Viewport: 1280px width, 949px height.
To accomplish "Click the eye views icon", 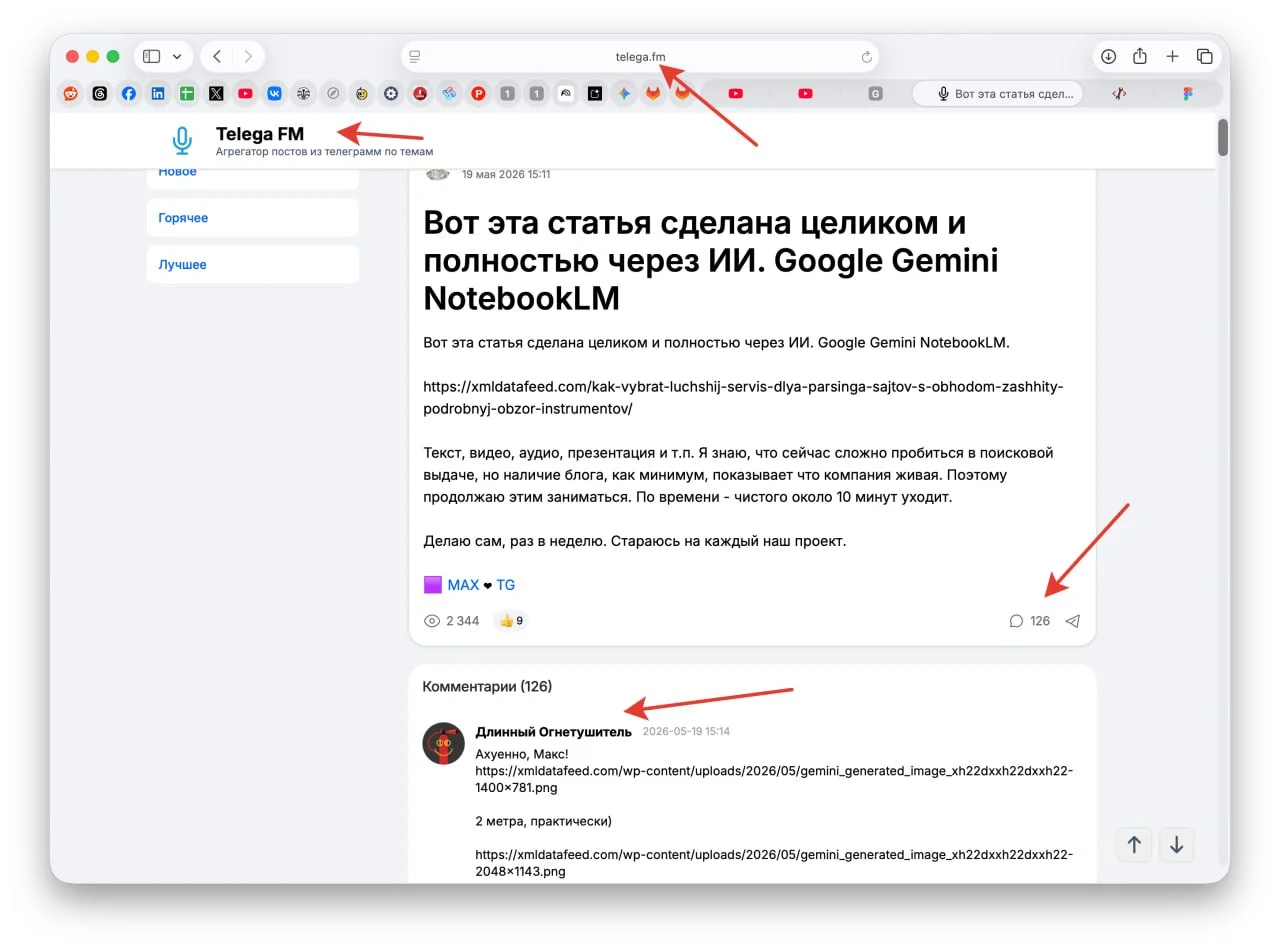I will click(432, 621).
